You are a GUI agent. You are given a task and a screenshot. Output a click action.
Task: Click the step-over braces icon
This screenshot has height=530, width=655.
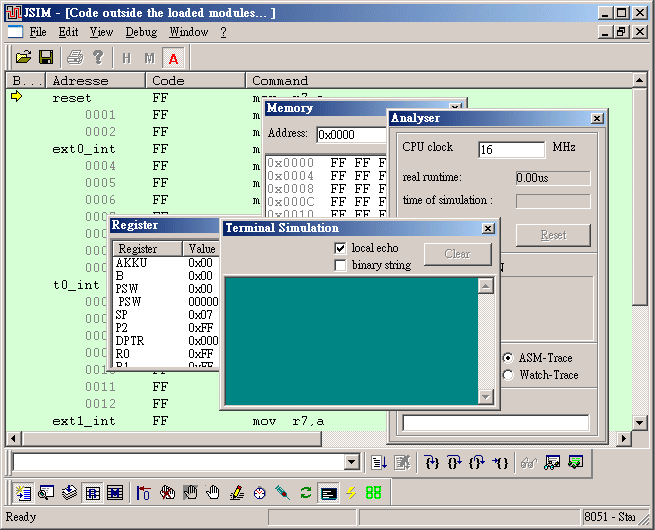pos(454,463)
